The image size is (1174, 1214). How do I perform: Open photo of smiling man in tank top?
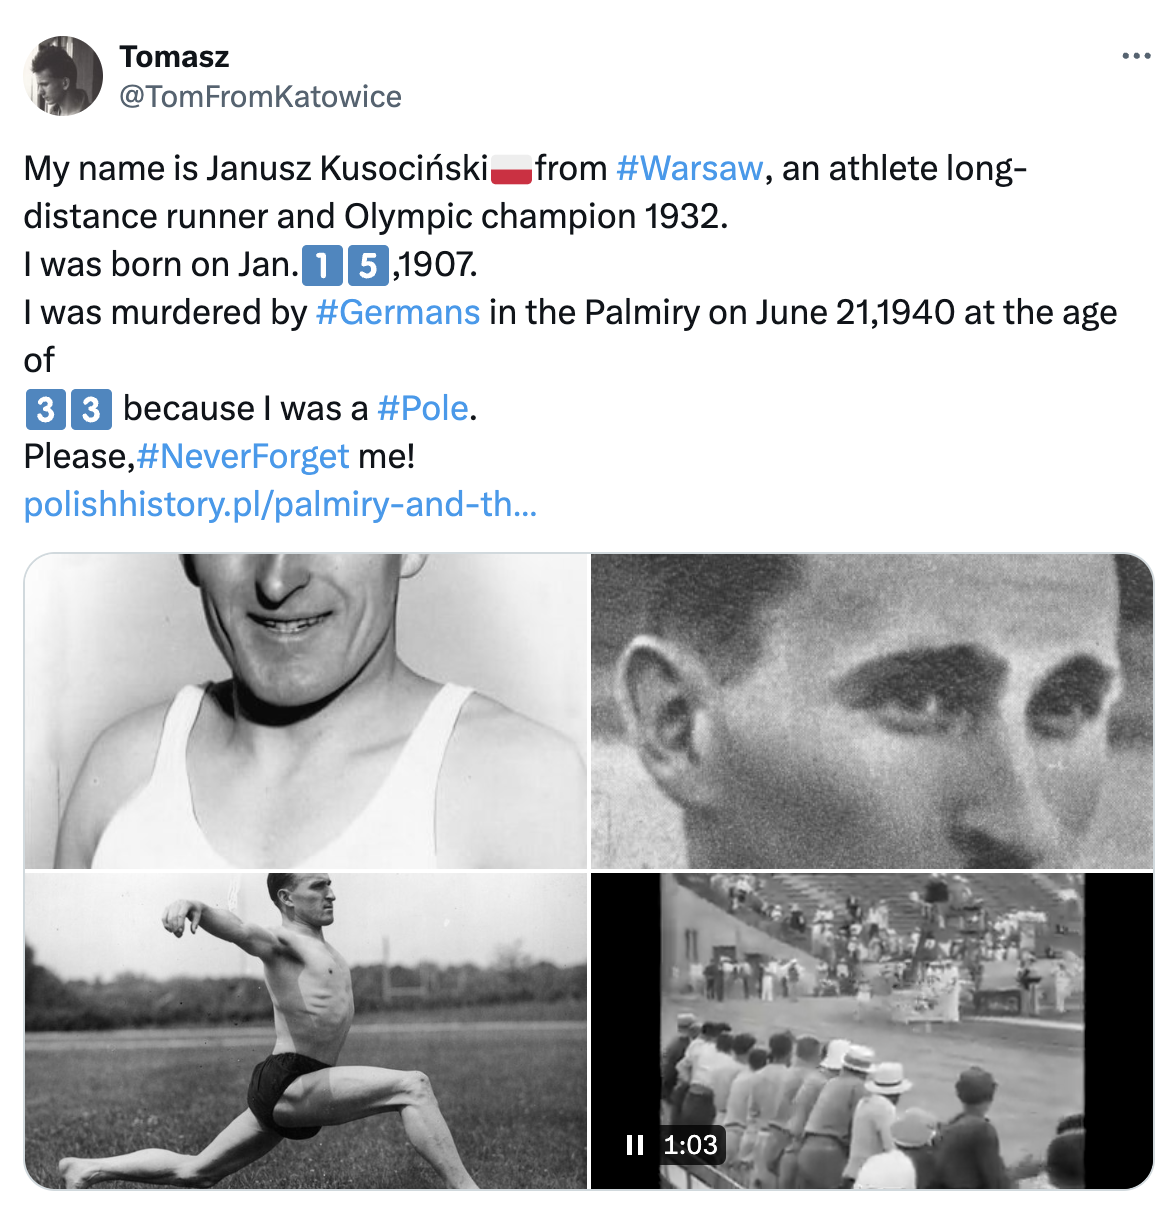[305, 711]
